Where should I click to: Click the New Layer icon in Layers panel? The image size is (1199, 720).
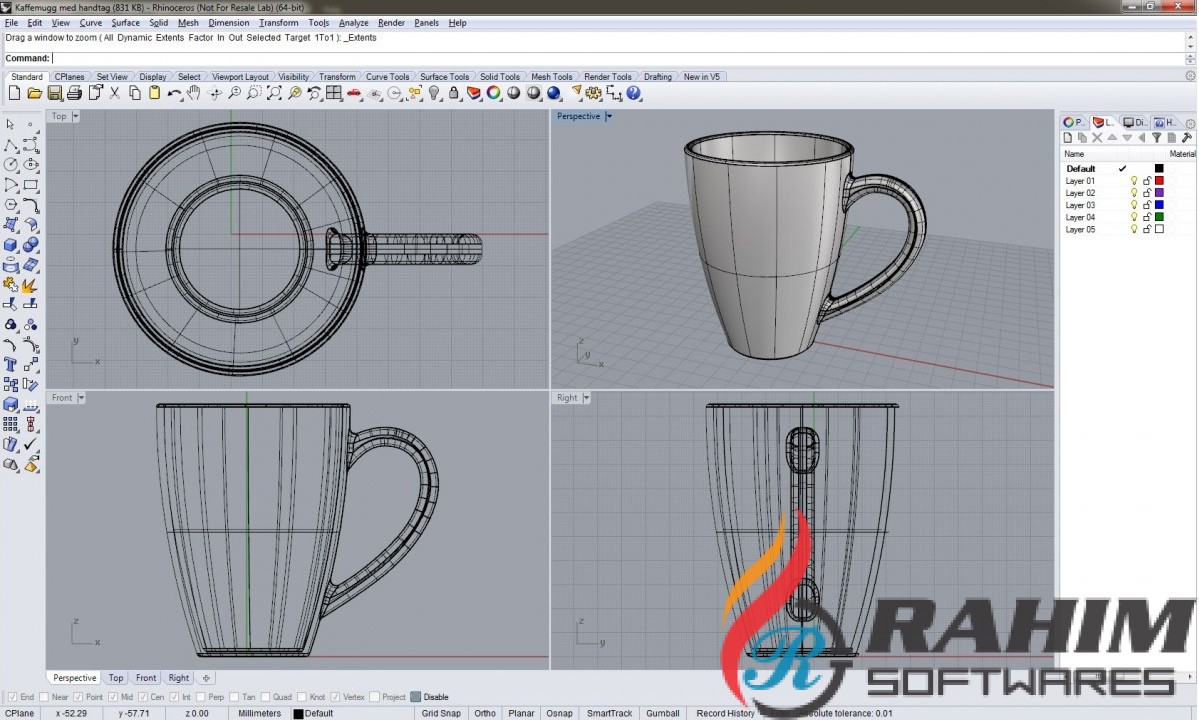coord(1067,138)
